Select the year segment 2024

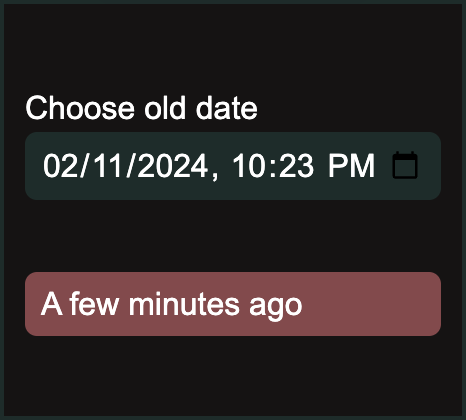(x=172, y=166)
